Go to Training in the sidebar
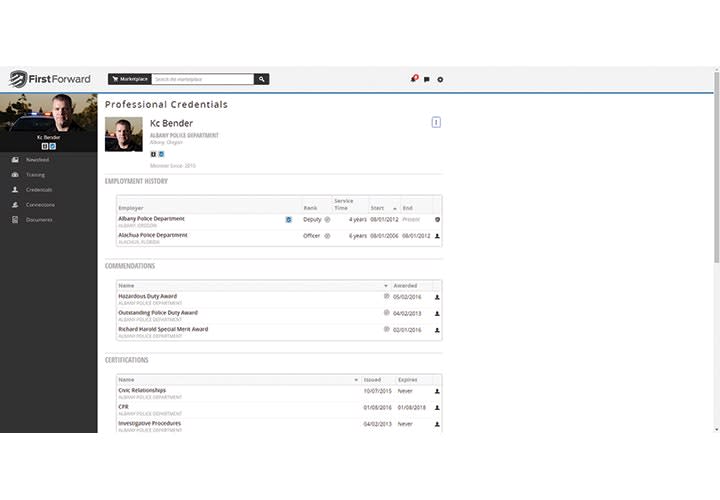The height and width of the screenshot is (500, 720). pos(35,174)
